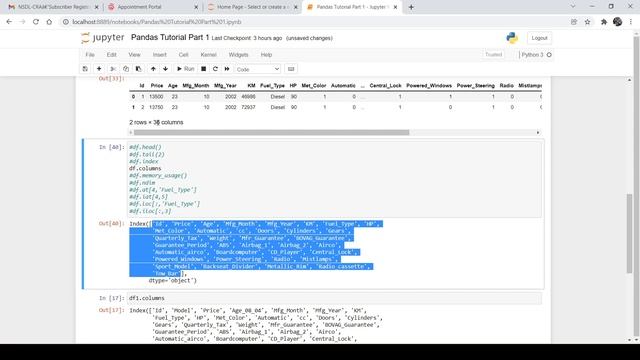Open Chrome three-dot menu

[631, 22]
